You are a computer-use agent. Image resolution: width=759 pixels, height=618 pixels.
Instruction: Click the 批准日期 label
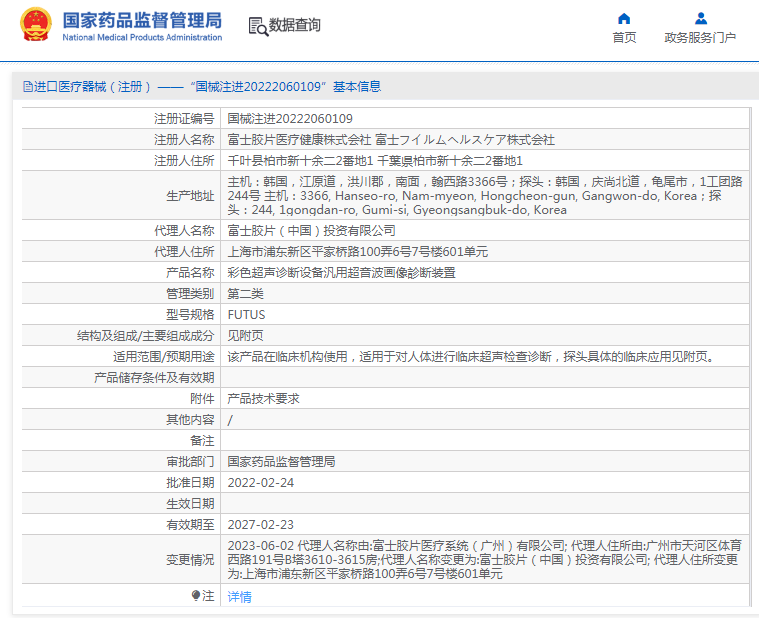(190, 483)
